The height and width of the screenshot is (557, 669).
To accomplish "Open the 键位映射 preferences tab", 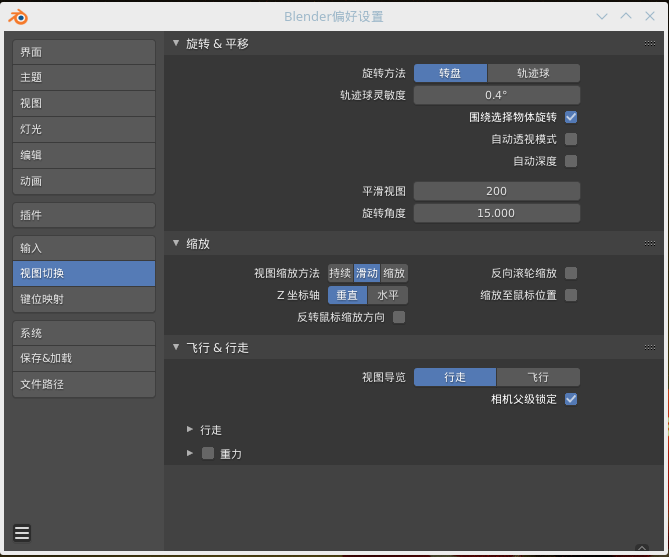I will pos(84,300).
